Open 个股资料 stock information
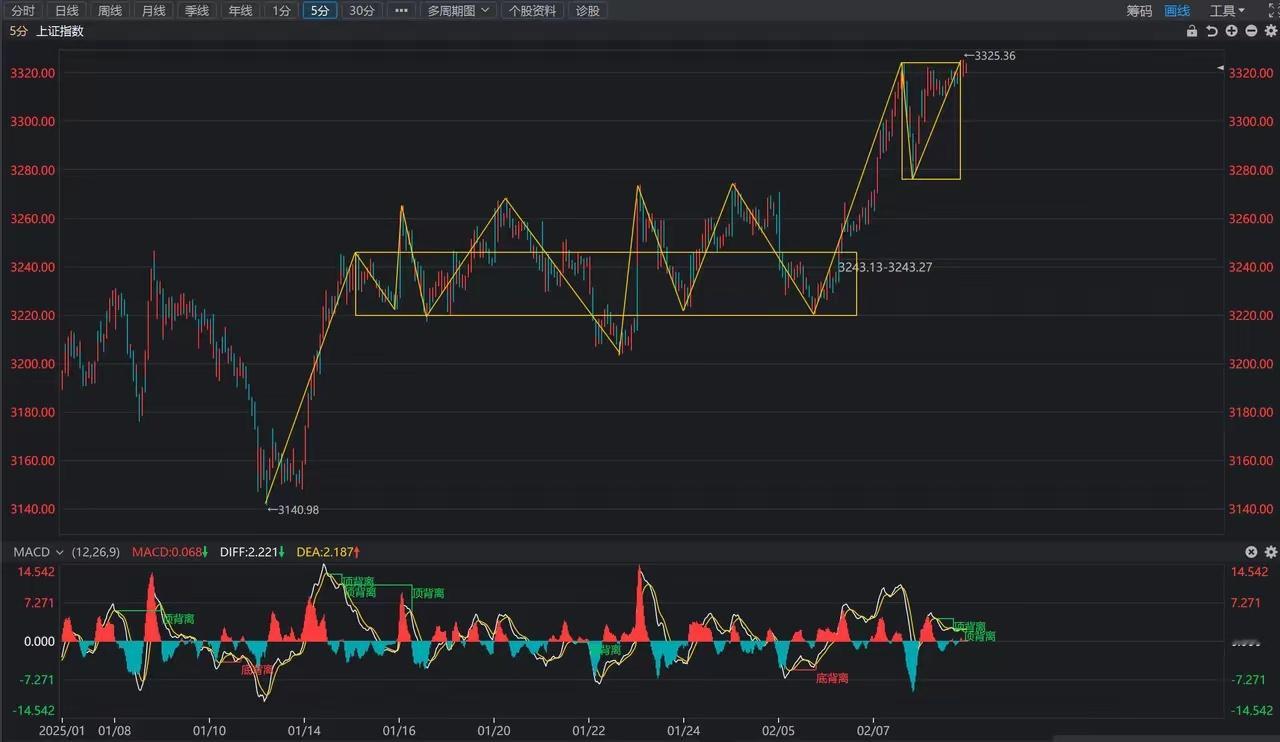The width and height of the screenshot is (1280, 742). tap(532, 11)
